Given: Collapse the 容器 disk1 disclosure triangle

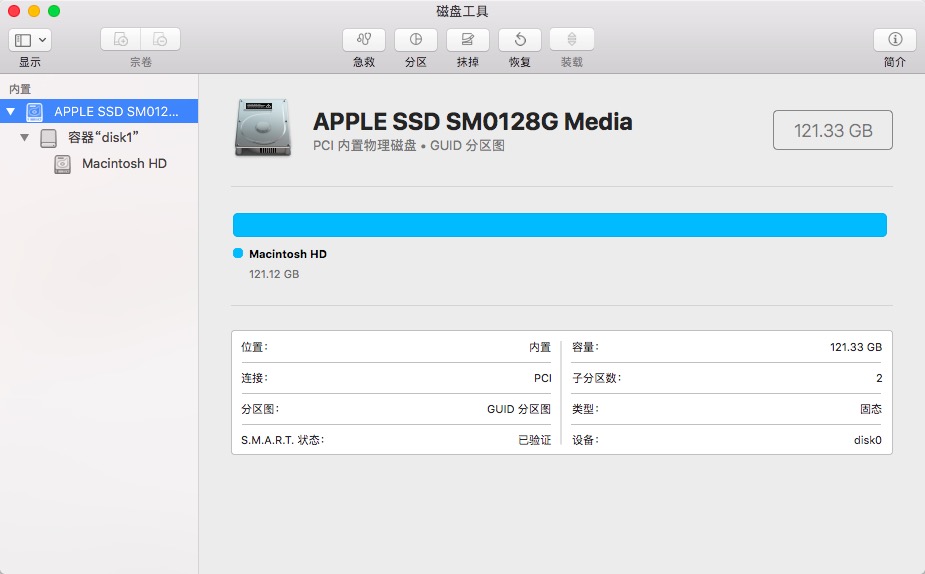Looking at the screenshot, I should [x=24, y=138].
